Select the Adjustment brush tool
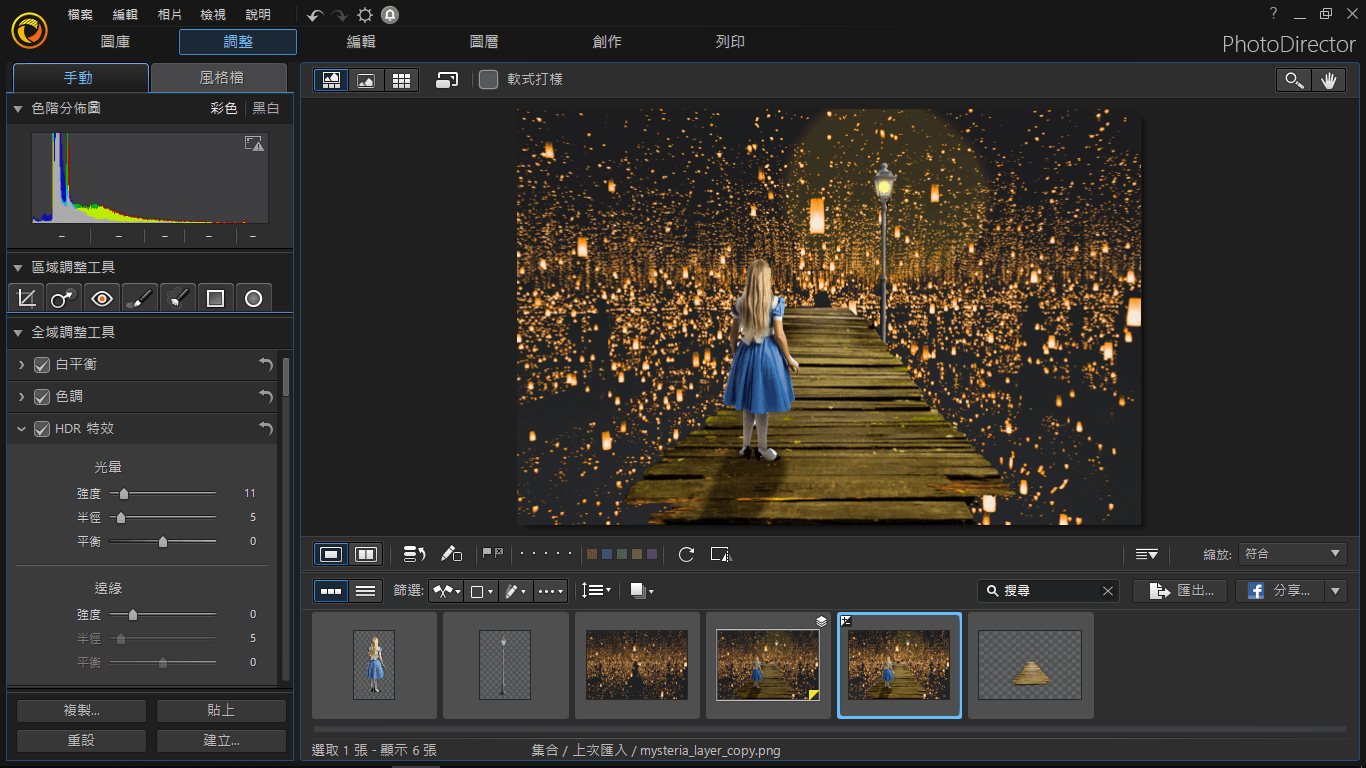The image size is (1366, 768). tap(140, 297)
